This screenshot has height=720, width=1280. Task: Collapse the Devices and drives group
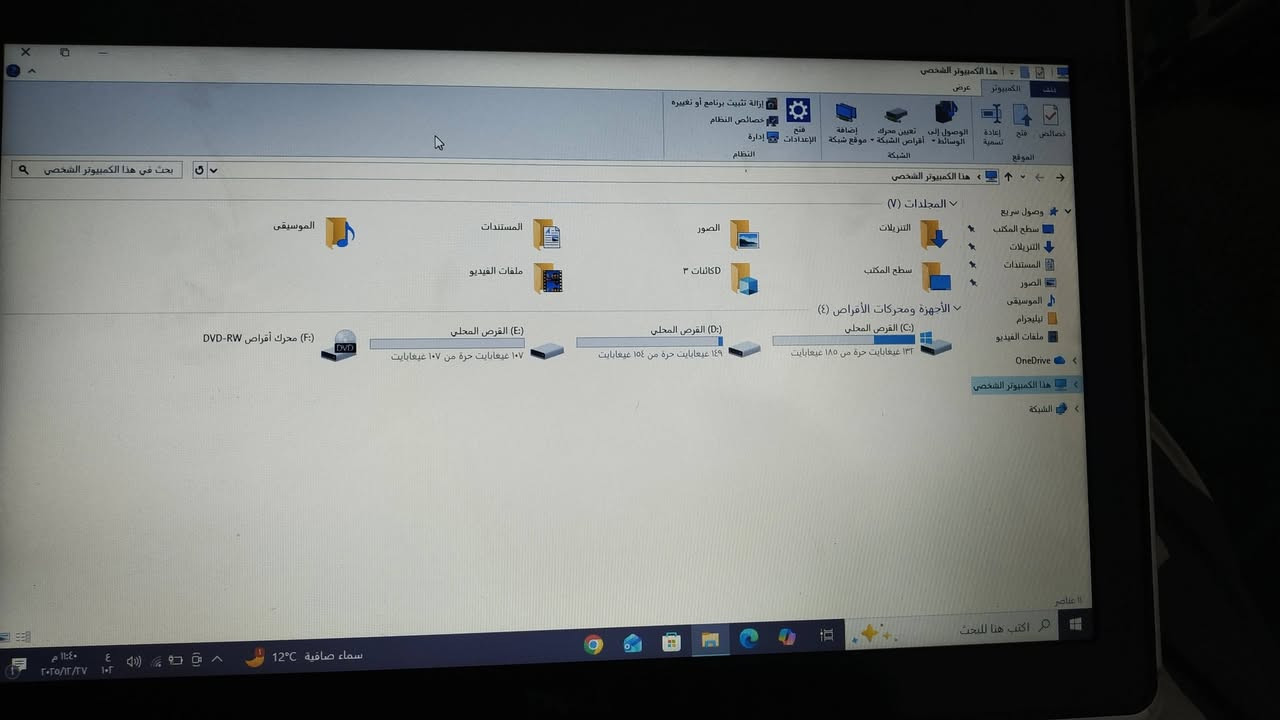pyautogui.click(x=957, y=309)
